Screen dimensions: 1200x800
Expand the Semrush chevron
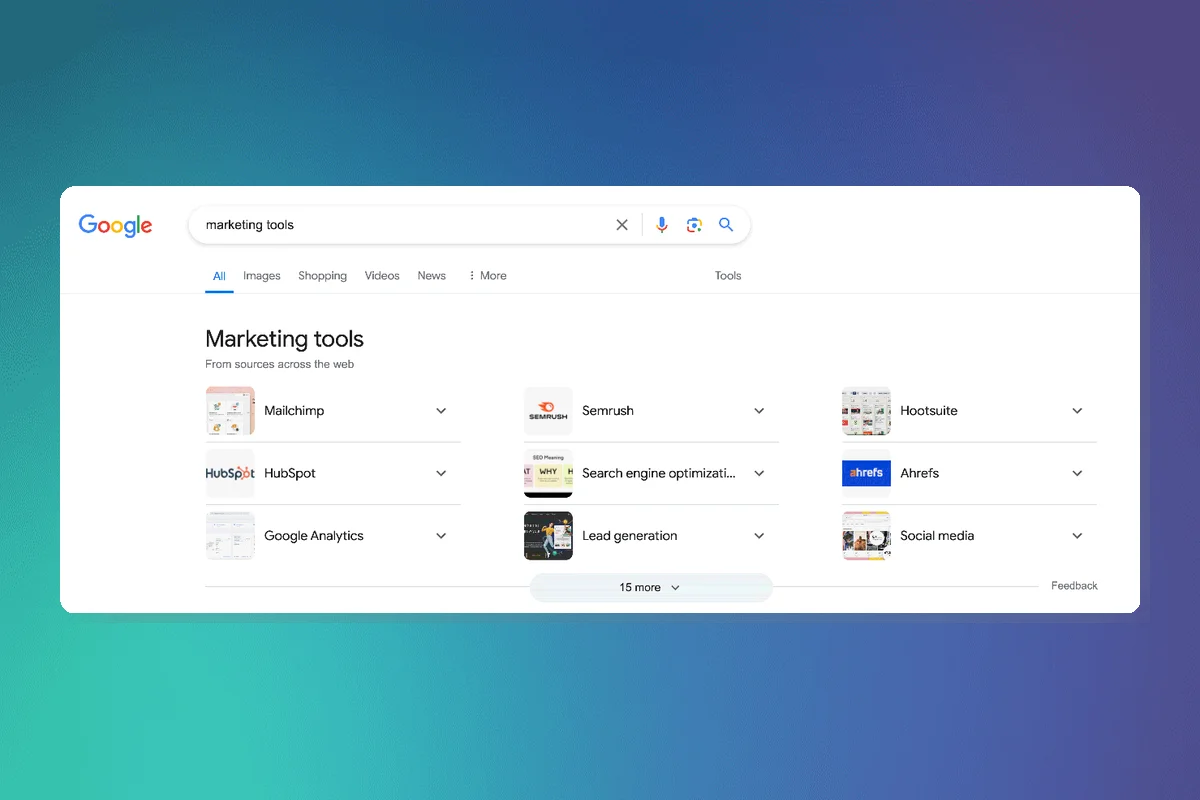759,411
